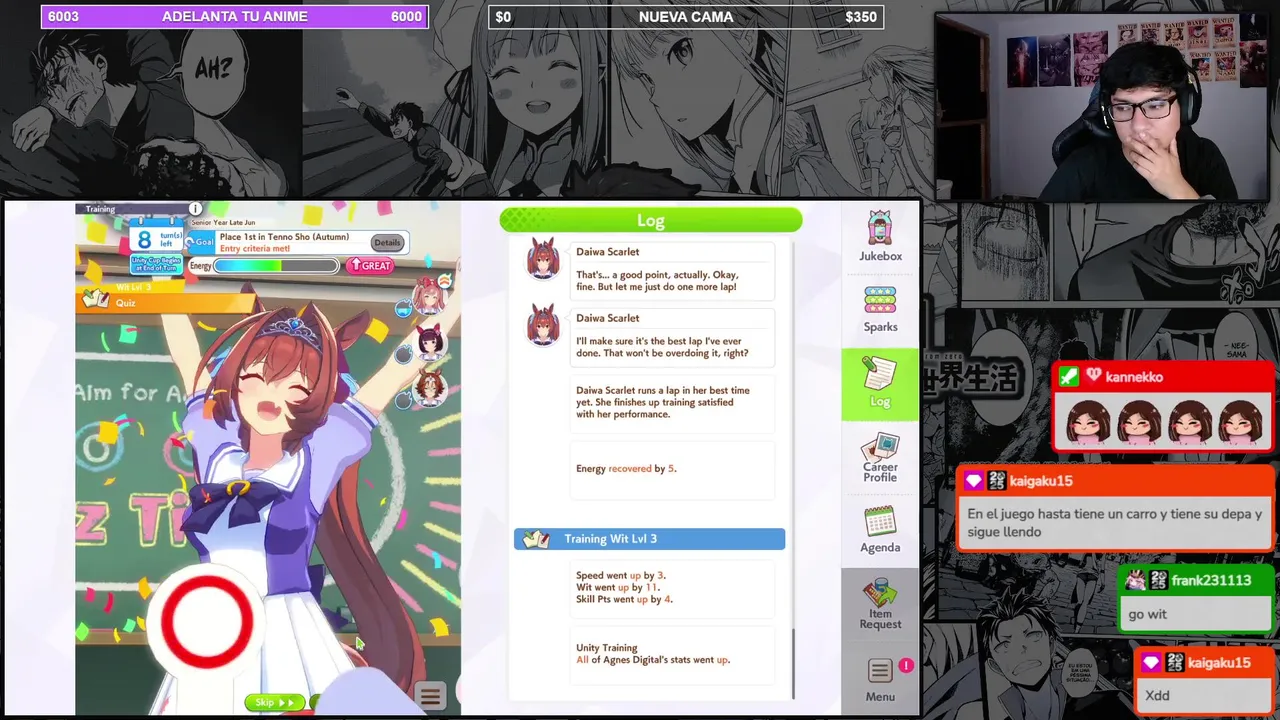This screenshot has height=720, width=1280.
Task: Click the pink-haired support character portrait
Action: 428,296
